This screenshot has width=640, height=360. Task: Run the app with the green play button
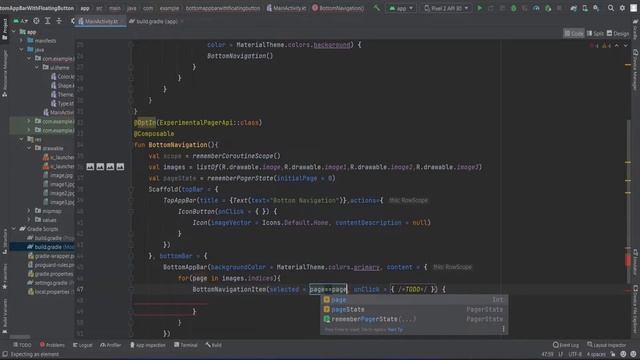pyautogui.click(x=480, y=8)
